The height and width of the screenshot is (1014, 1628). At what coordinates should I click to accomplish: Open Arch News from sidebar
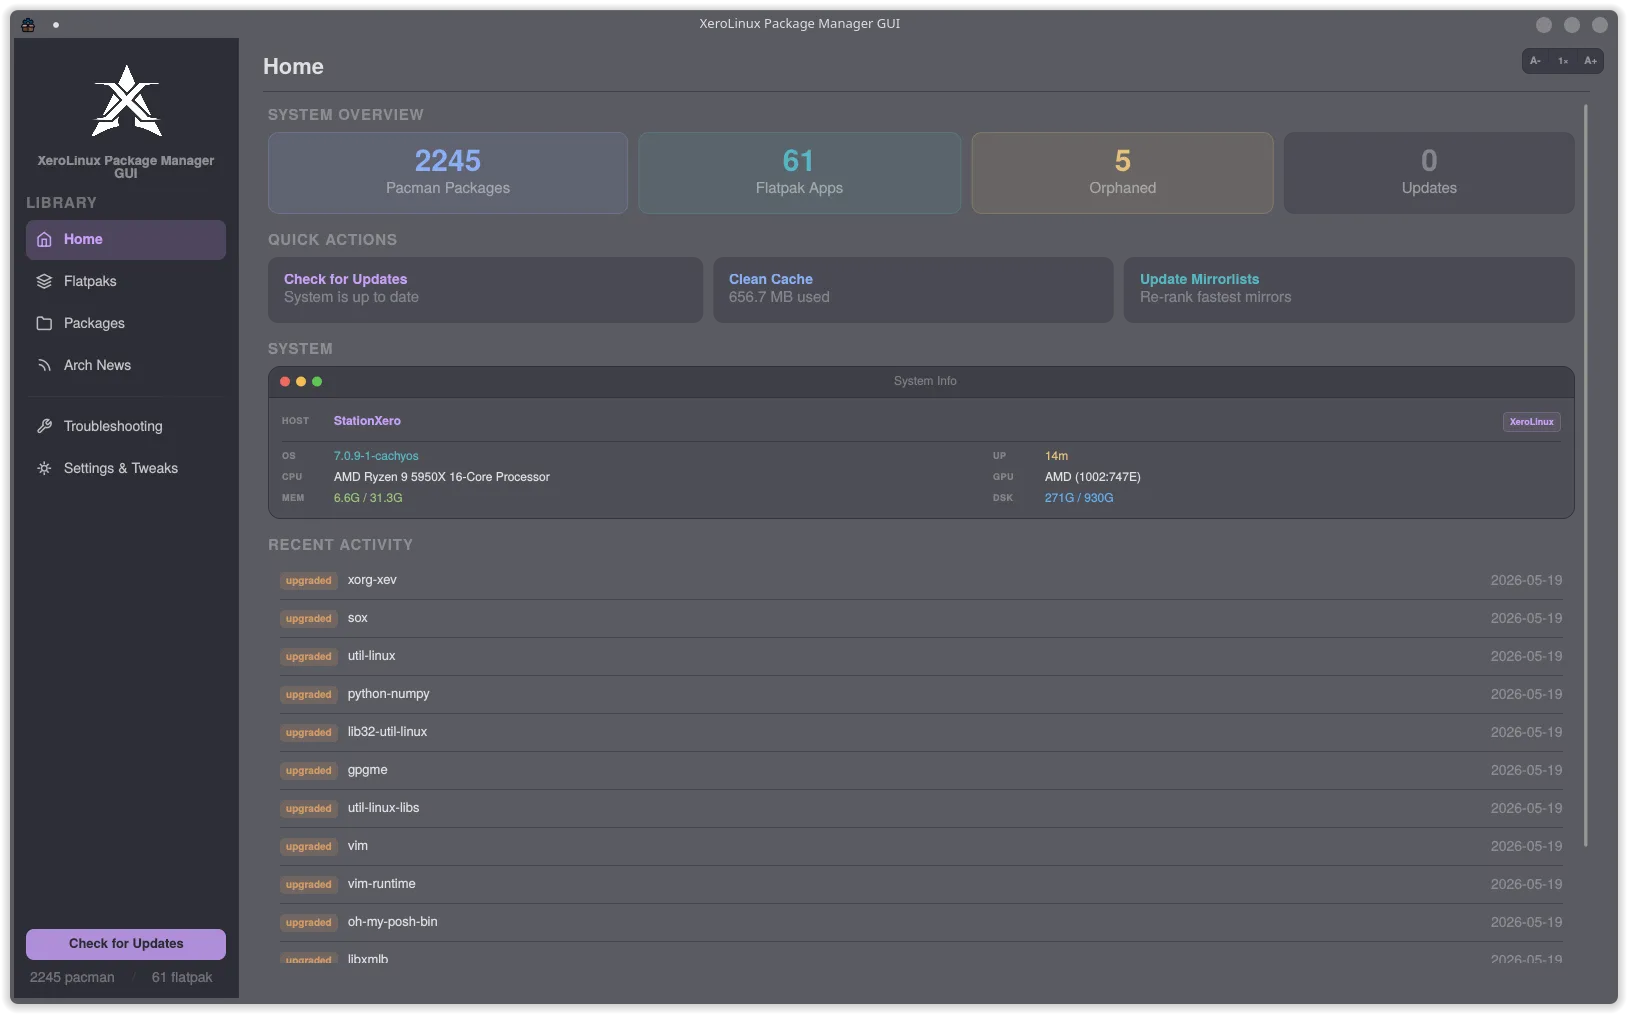point(126,366)
